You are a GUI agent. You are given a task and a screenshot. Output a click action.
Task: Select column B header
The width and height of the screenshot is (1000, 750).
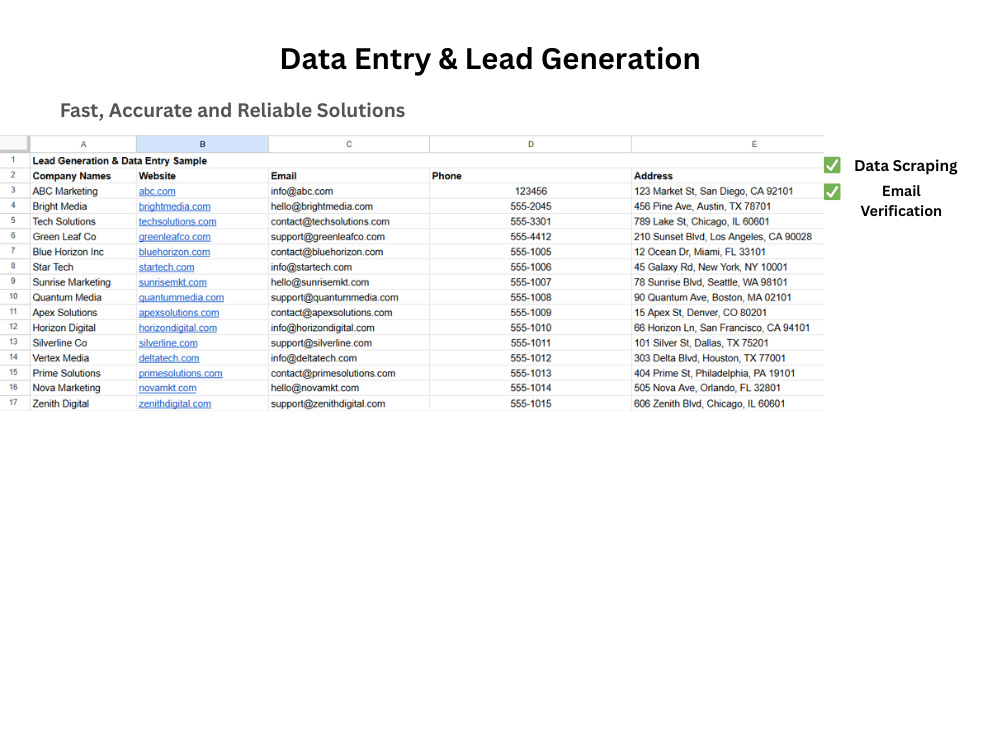click(x=202, y=144)
